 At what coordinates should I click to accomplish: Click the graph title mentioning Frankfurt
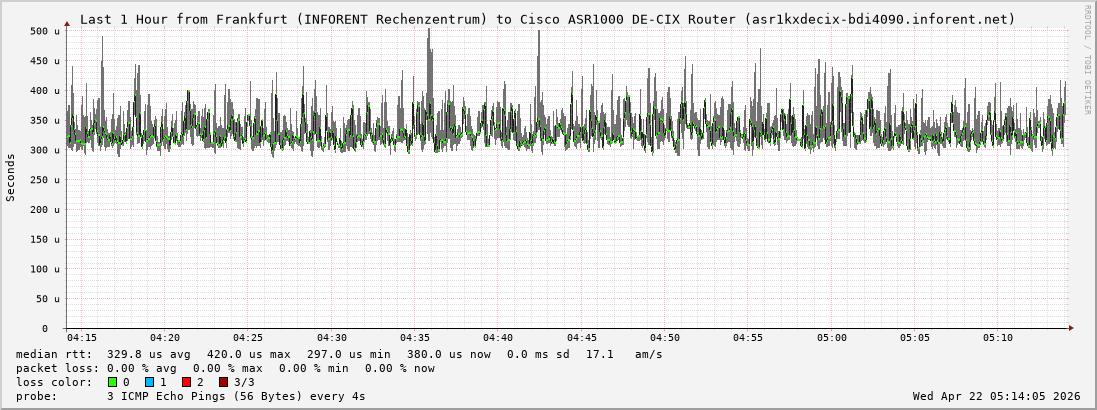tap(547, 19)
